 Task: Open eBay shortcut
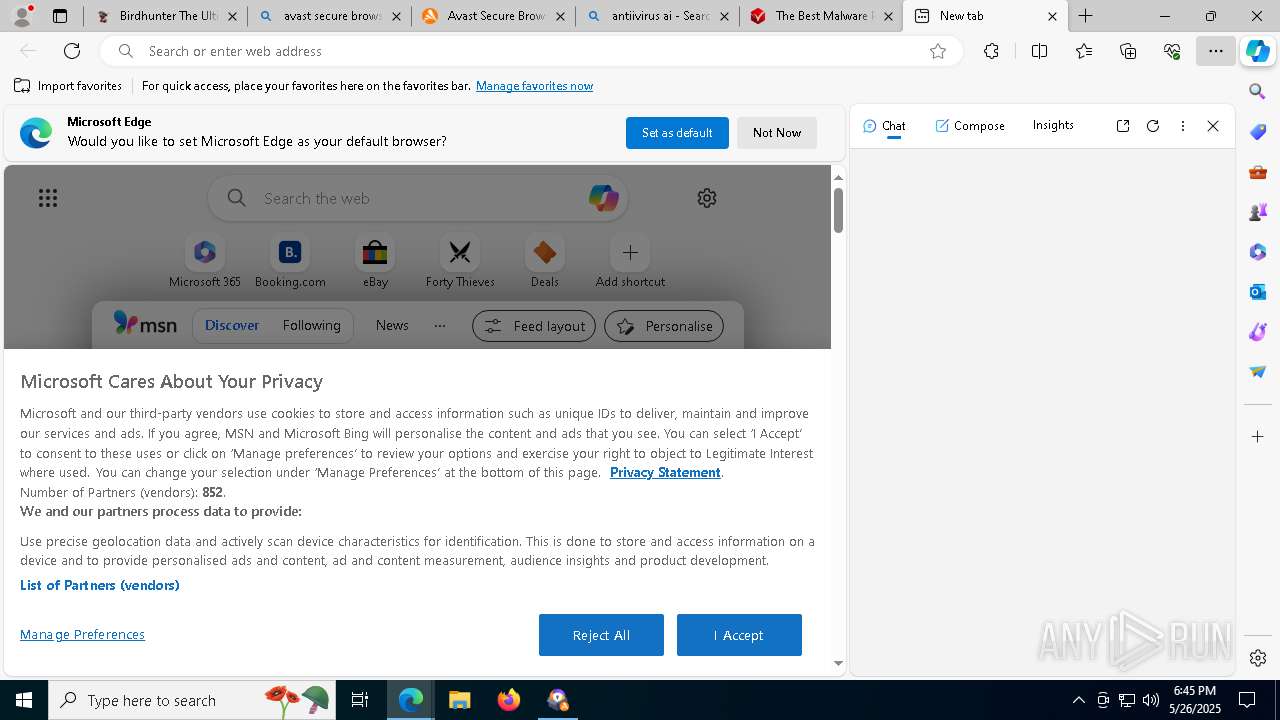coord(375,262)
